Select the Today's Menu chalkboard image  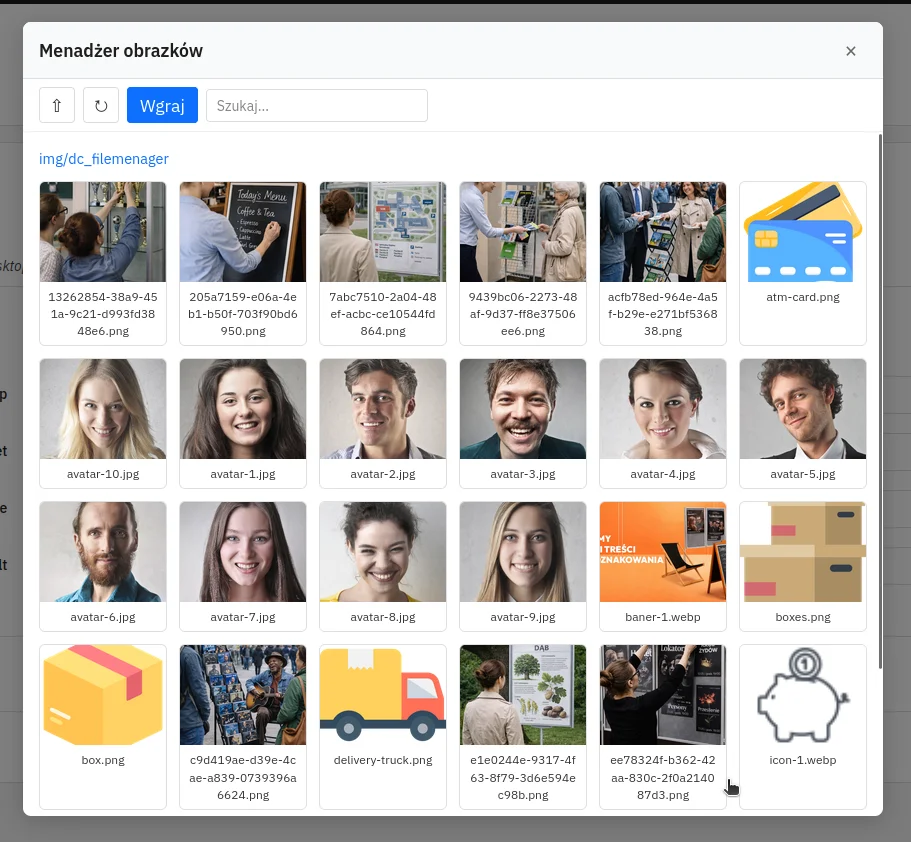[243, 233]
